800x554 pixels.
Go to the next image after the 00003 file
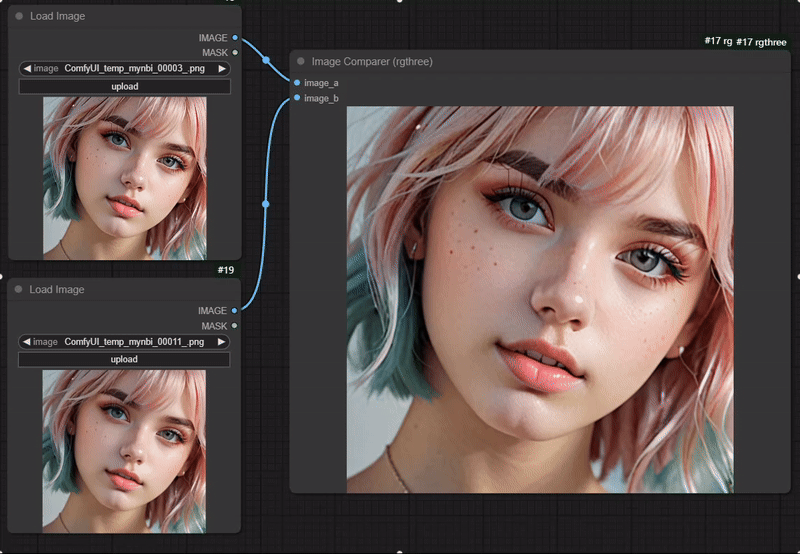click(222, 68)
